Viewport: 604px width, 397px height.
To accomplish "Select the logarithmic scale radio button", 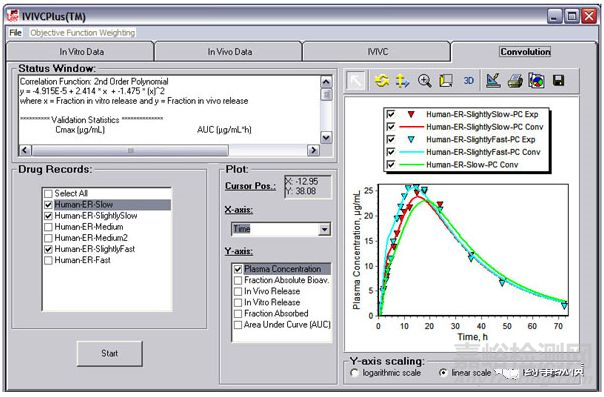I will pyautogui.click(x=354, y=373).
